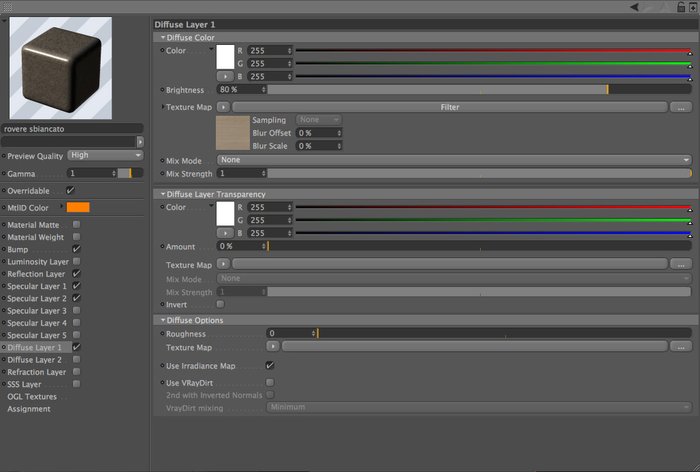Viewport: 700px width, 472px height.
Task: Select the Reflection Layer tab
Action: click(x=36, y=274)
